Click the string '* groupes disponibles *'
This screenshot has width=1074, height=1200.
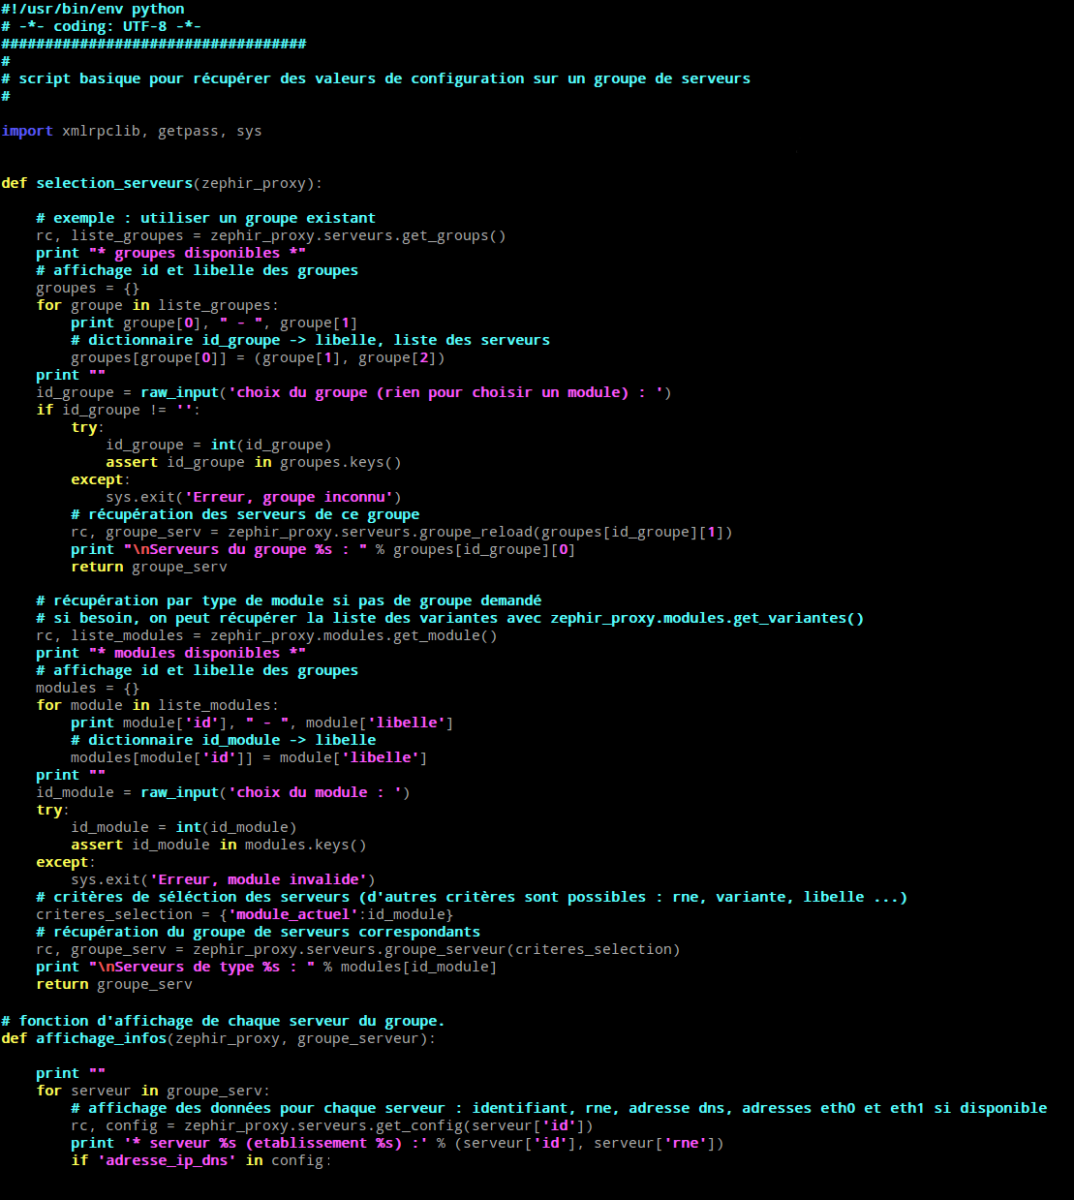pos(197,253)
